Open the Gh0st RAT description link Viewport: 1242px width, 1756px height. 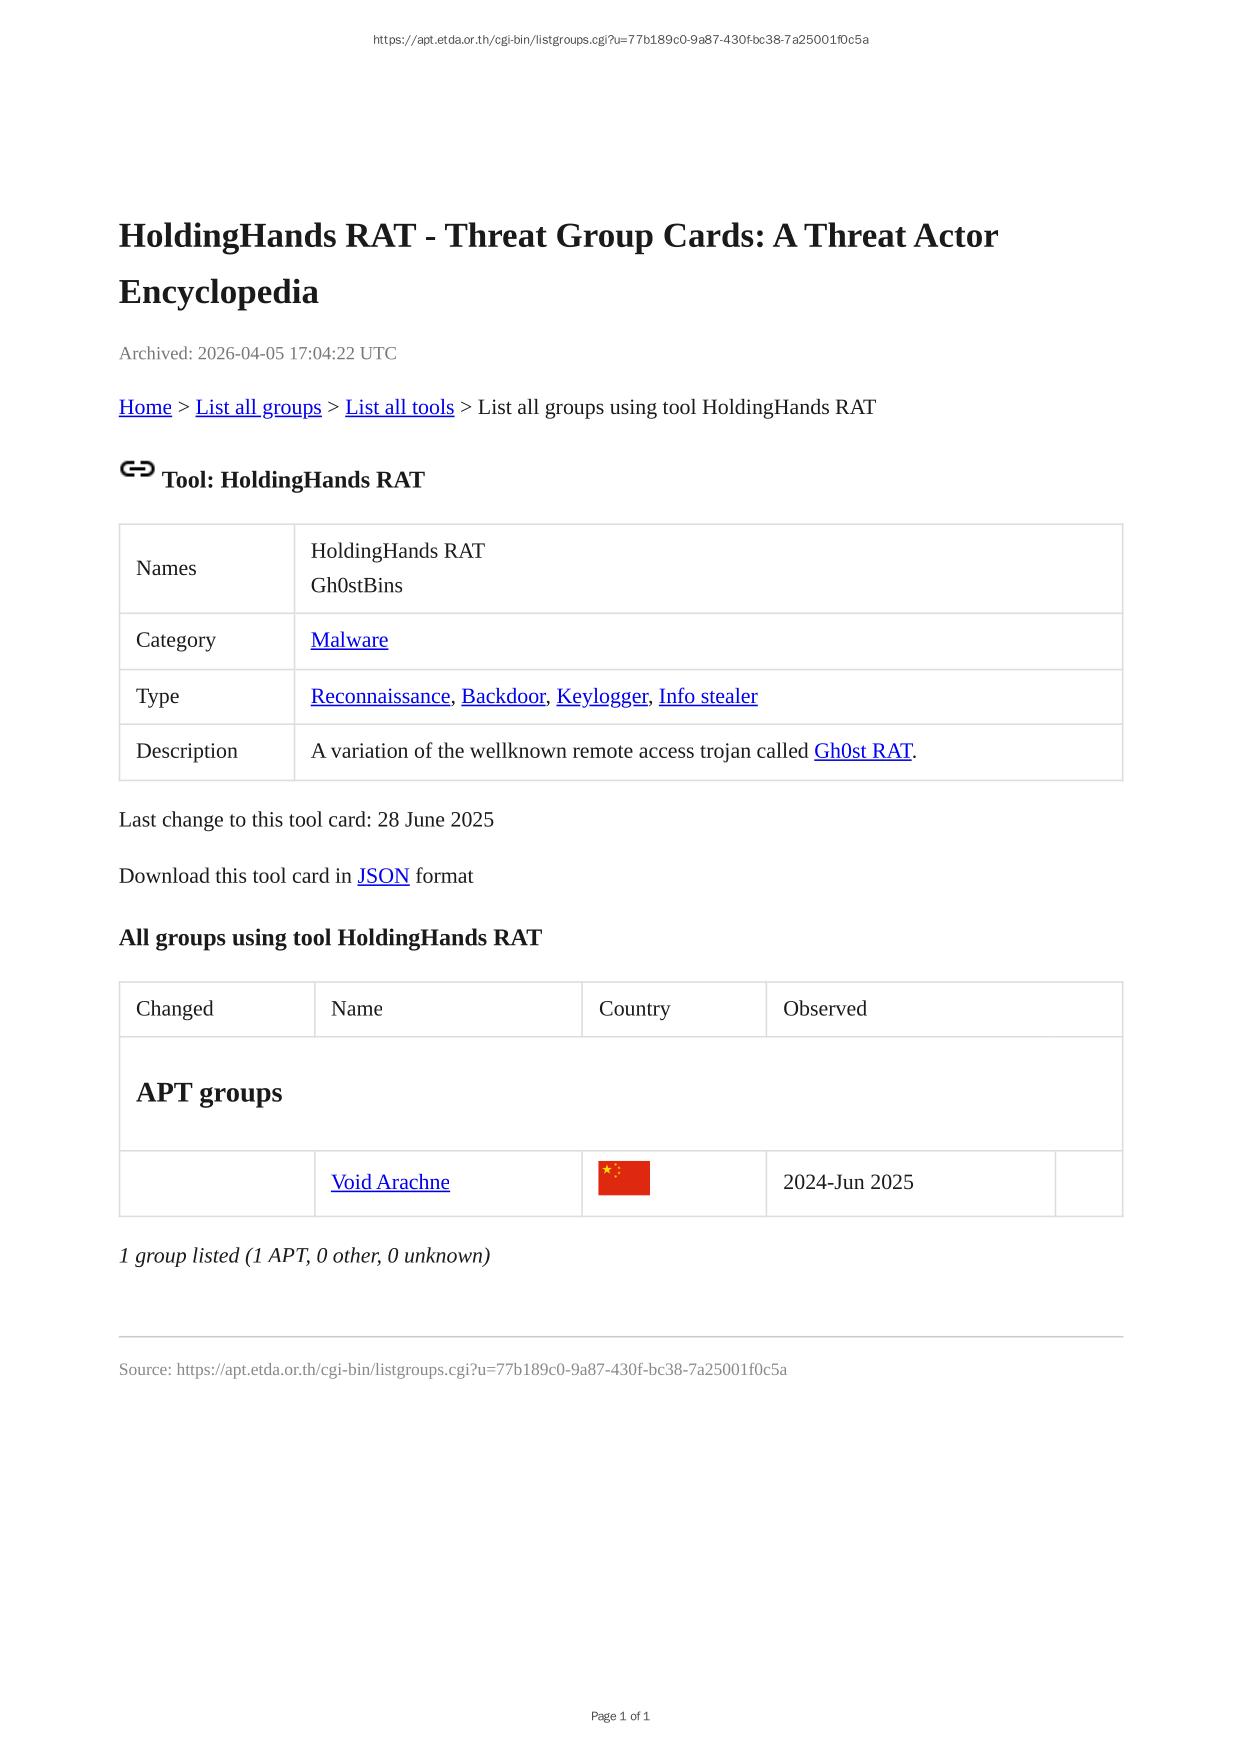pos(863,751)
